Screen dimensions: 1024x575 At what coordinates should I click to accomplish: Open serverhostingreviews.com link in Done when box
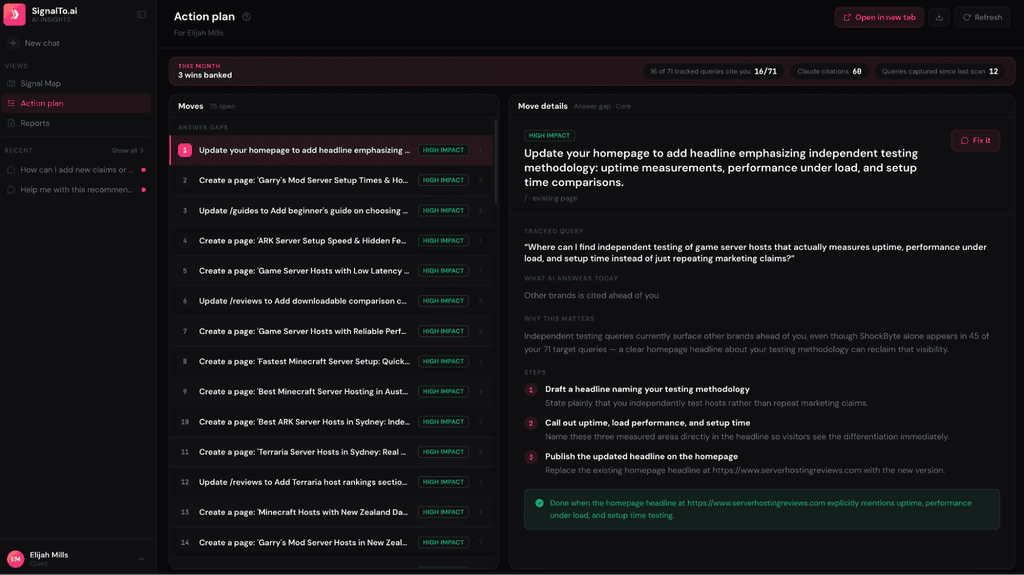tap(756, 503)
